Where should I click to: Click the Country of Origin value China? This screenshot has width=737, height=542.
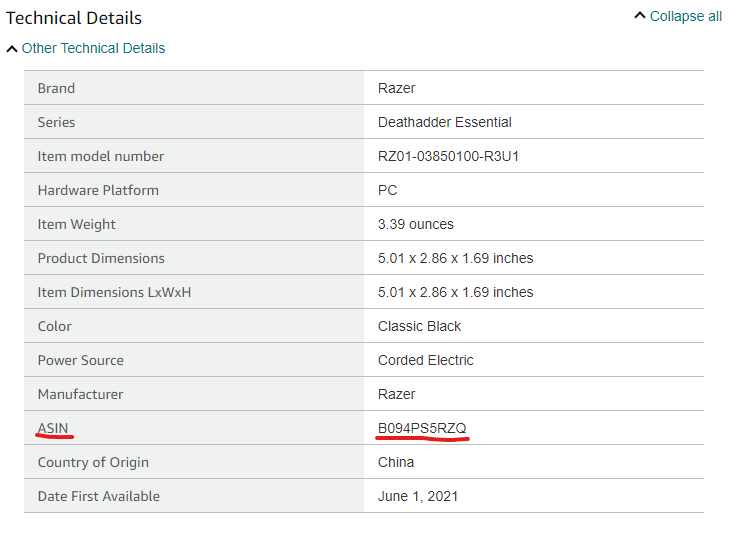396,462
